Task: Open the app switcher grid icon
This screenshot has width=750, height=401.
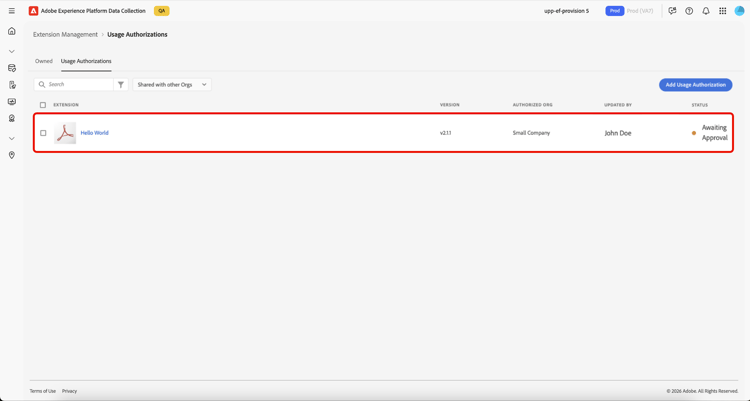Action: [722, 11]
